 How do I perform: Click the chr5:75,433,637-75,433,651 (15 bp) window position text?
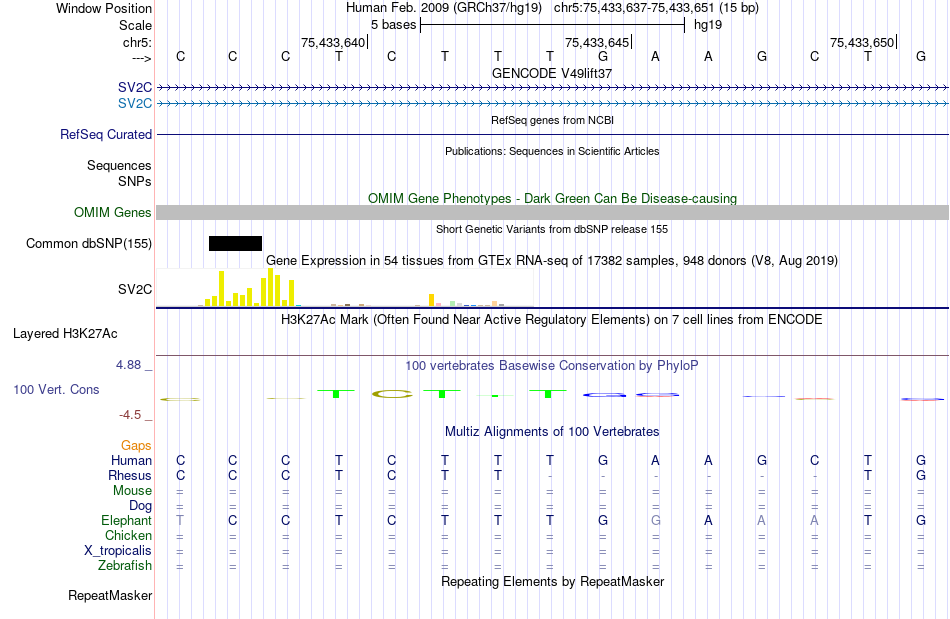coord(656,8)
